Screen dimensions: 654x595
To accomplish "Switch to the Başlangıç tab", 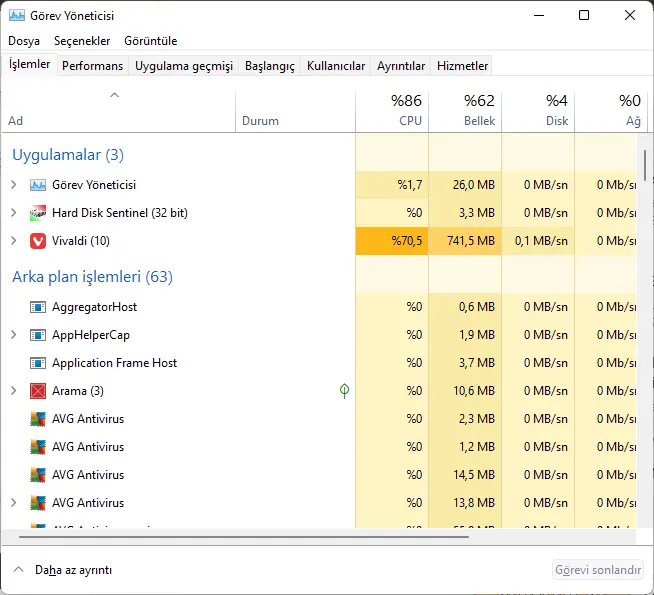I will (x=270, y=66).
